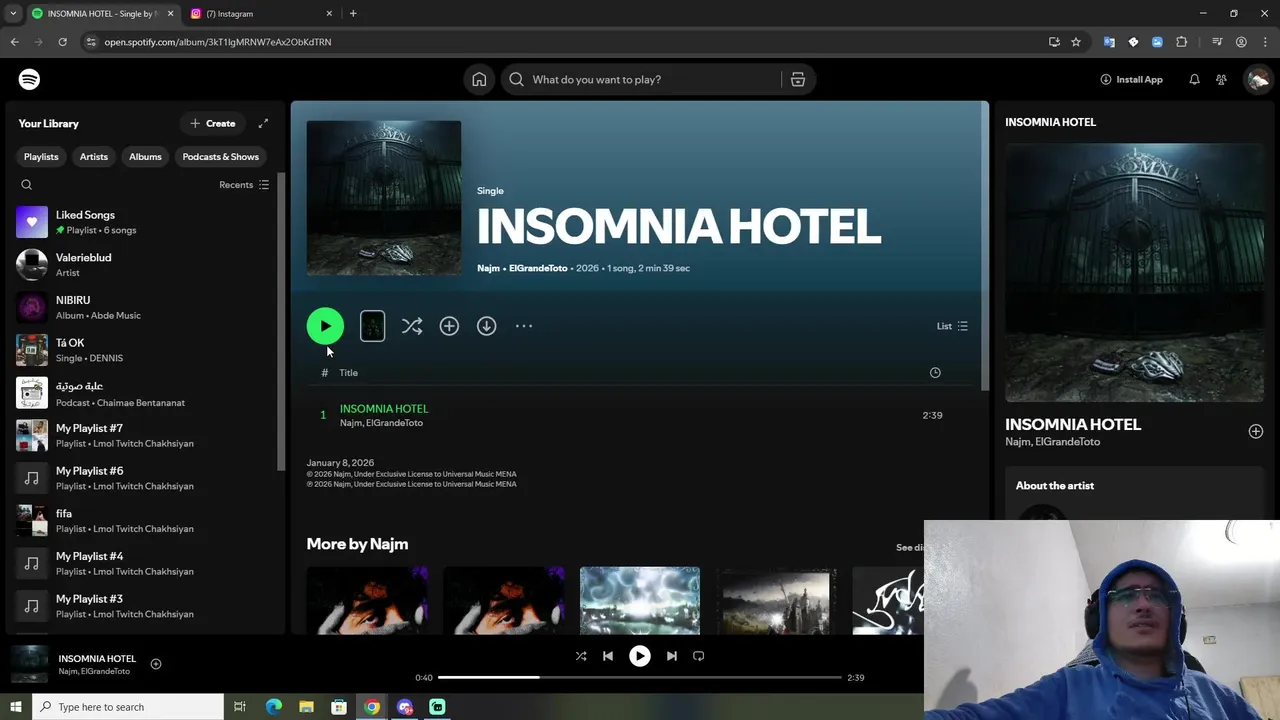Open Tá OK single in library
Image resolution: width=1280 pixels, height=720 pixels.
coord(144,350)
